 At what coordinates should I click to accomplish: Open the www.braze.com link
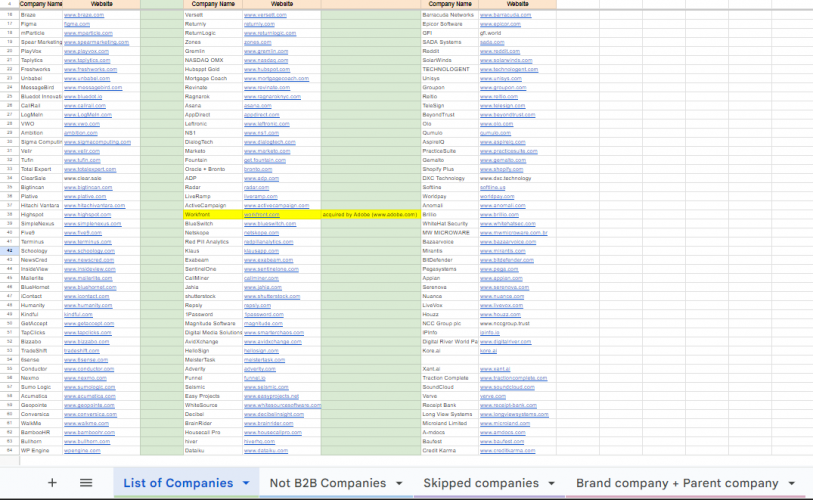click(x=84, y=15)
